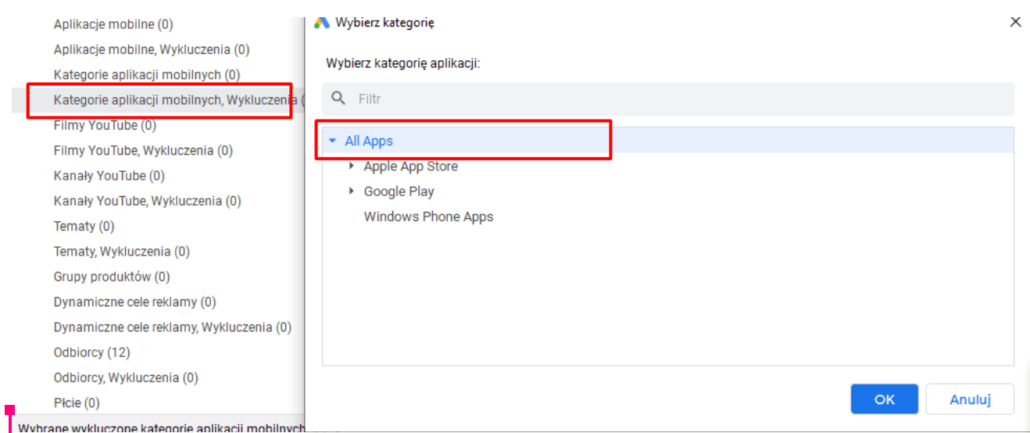Select Odbiorcy (12) entry
This screenshot has height=433, width=1030.
point(91,353)
